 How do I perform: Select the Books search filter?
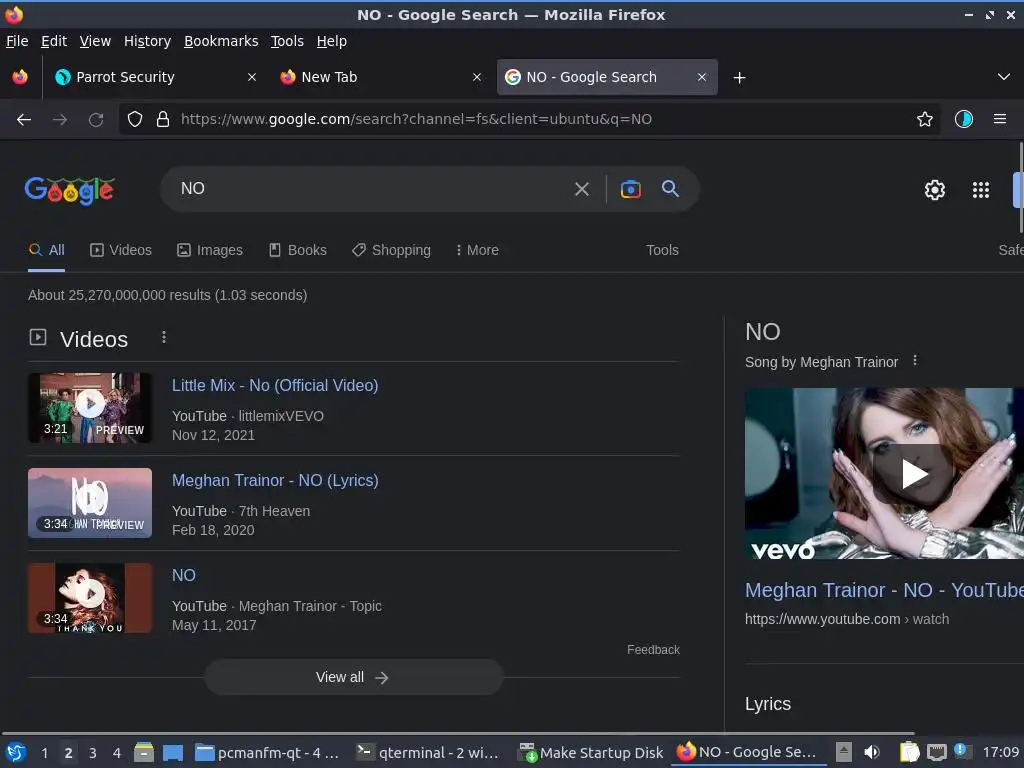point(298,250)
